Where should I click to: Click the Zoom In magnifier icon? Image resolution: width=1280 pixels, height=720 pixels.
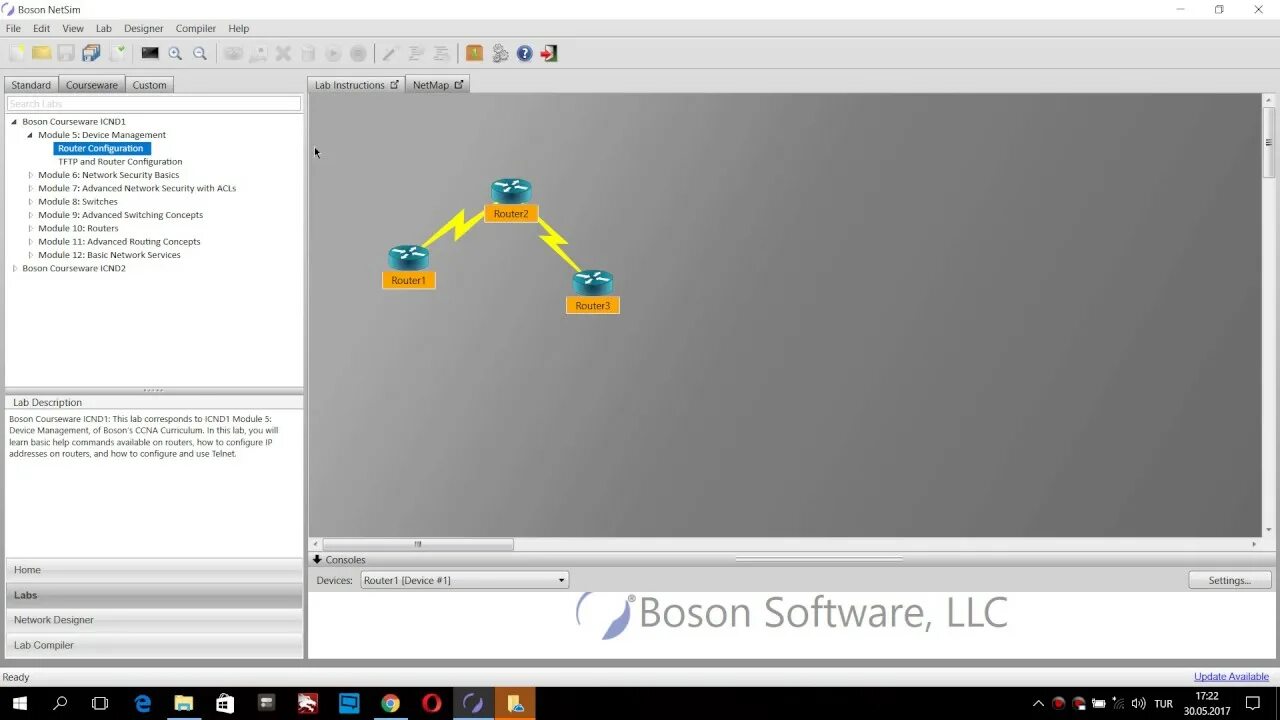(x=175, y=53)
